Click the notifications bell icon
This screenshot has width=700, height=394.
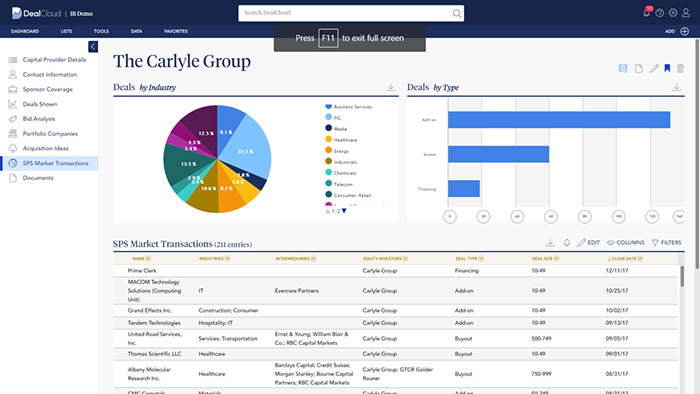(x=646, y=13)
